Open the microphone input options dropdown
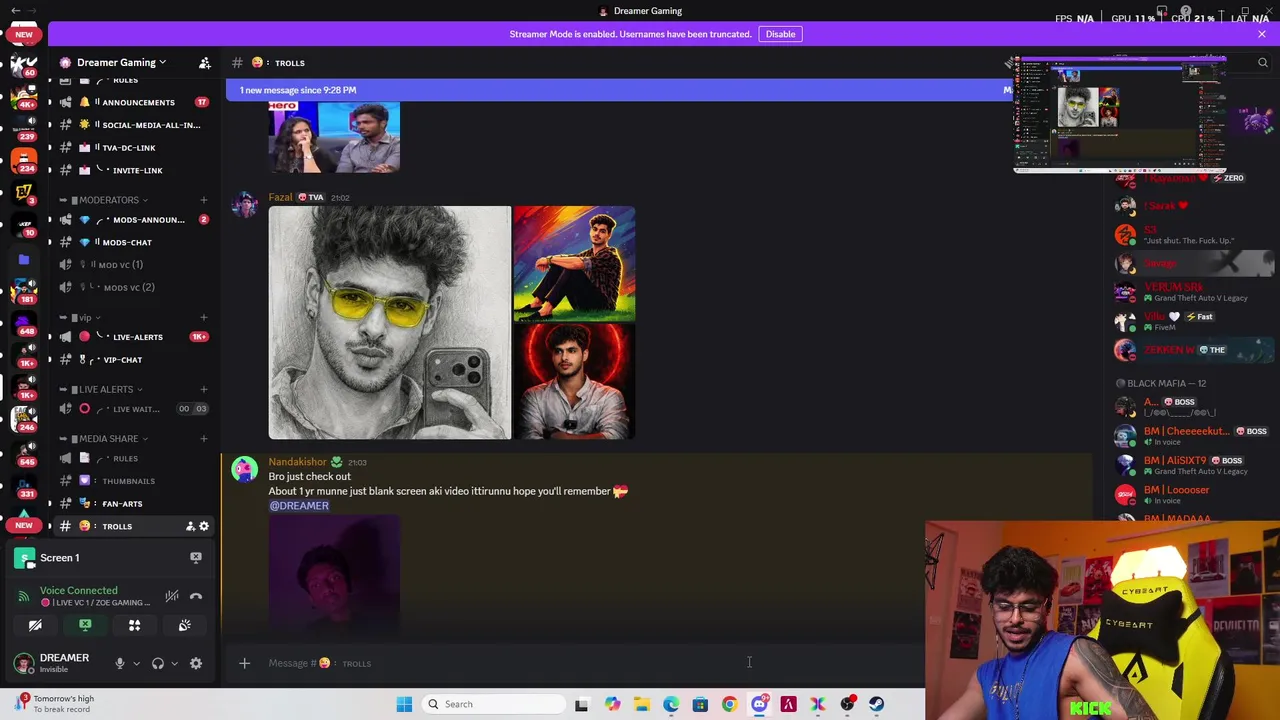Screen dimensions: 1280x720 tap(136, 663)
